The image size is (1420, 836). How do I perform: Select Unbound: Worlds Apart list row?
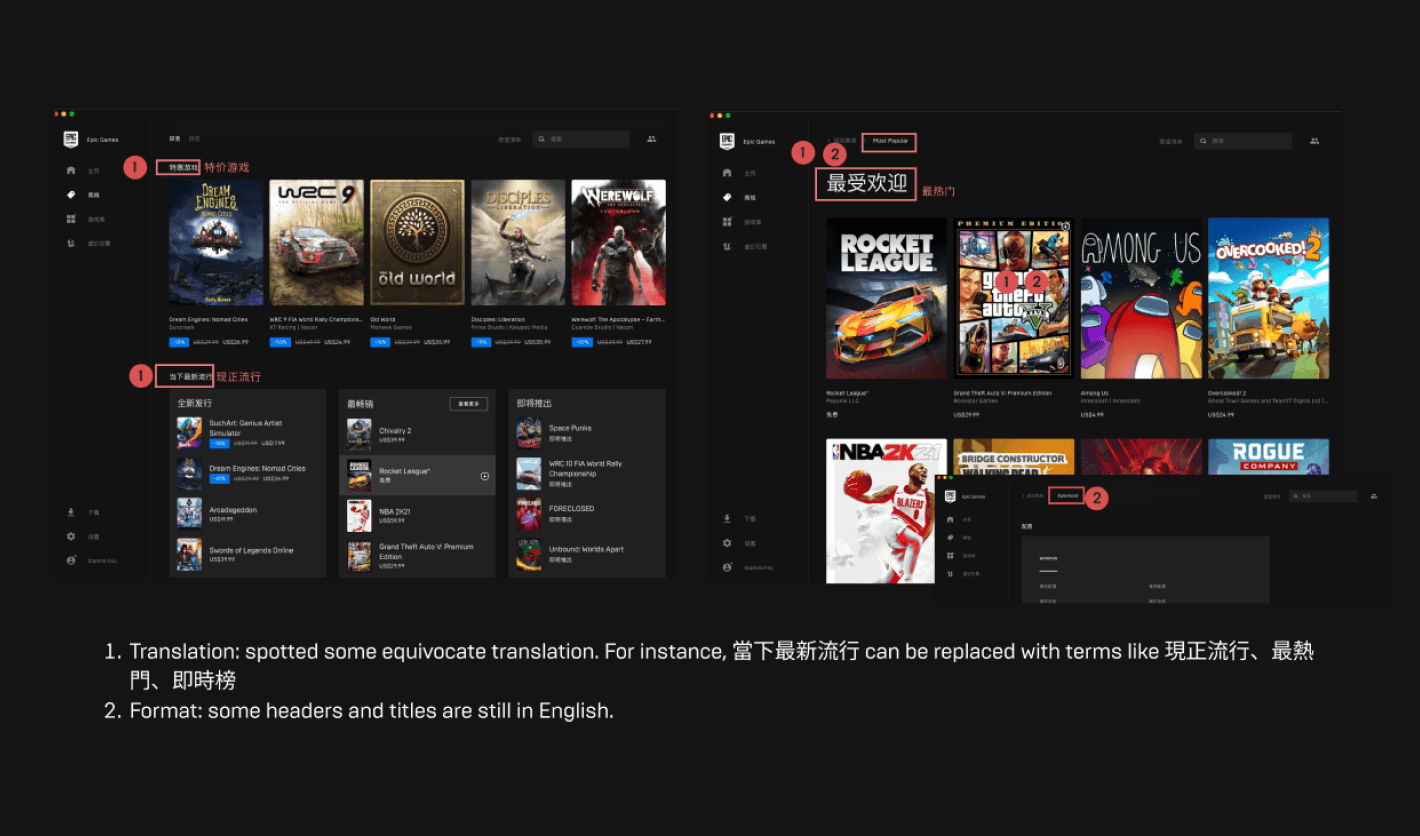(x=587, y=554)
